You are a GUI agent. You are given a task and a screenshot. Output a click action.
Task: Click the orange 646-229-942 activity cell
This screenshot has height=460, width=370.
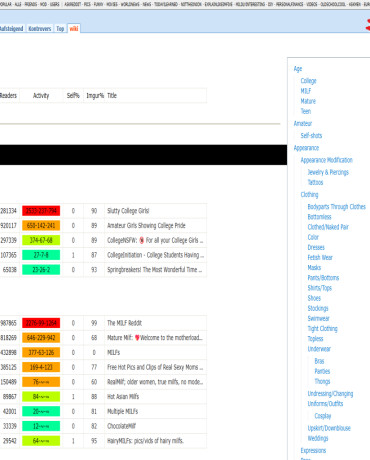[x=41, y=338]
